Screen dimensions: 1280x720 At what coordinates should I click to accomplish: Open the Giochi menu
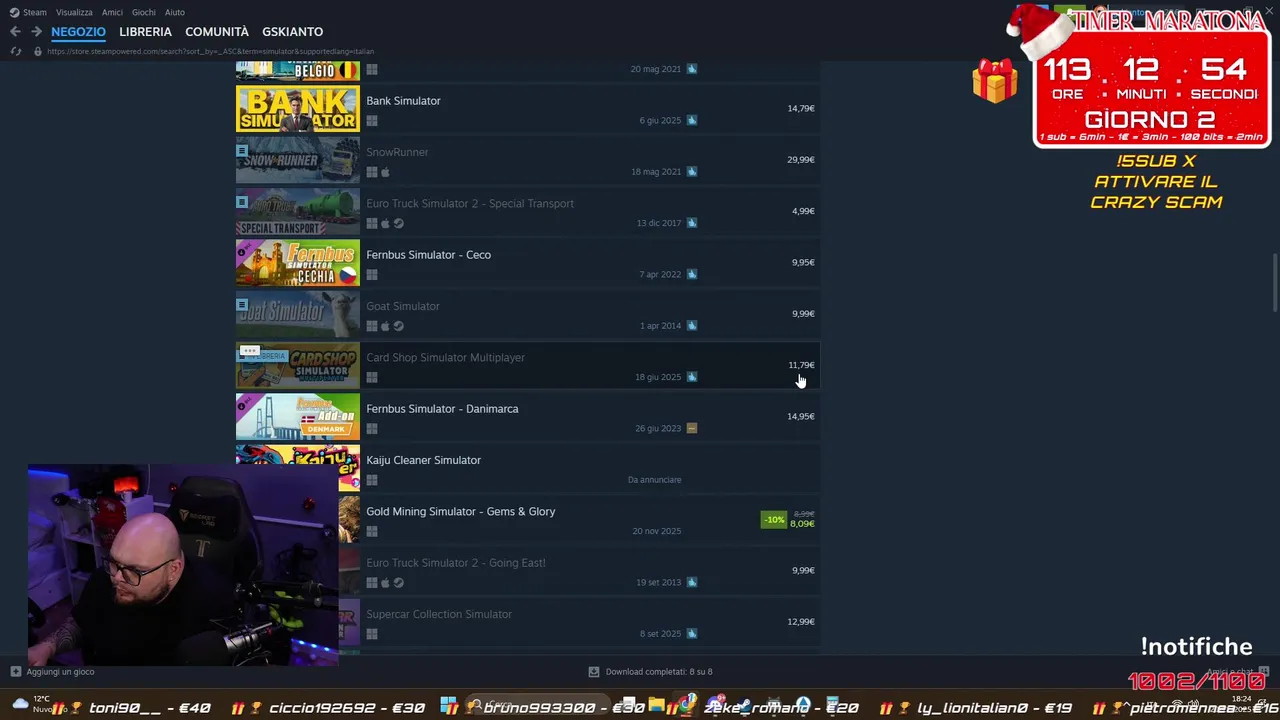143,12
